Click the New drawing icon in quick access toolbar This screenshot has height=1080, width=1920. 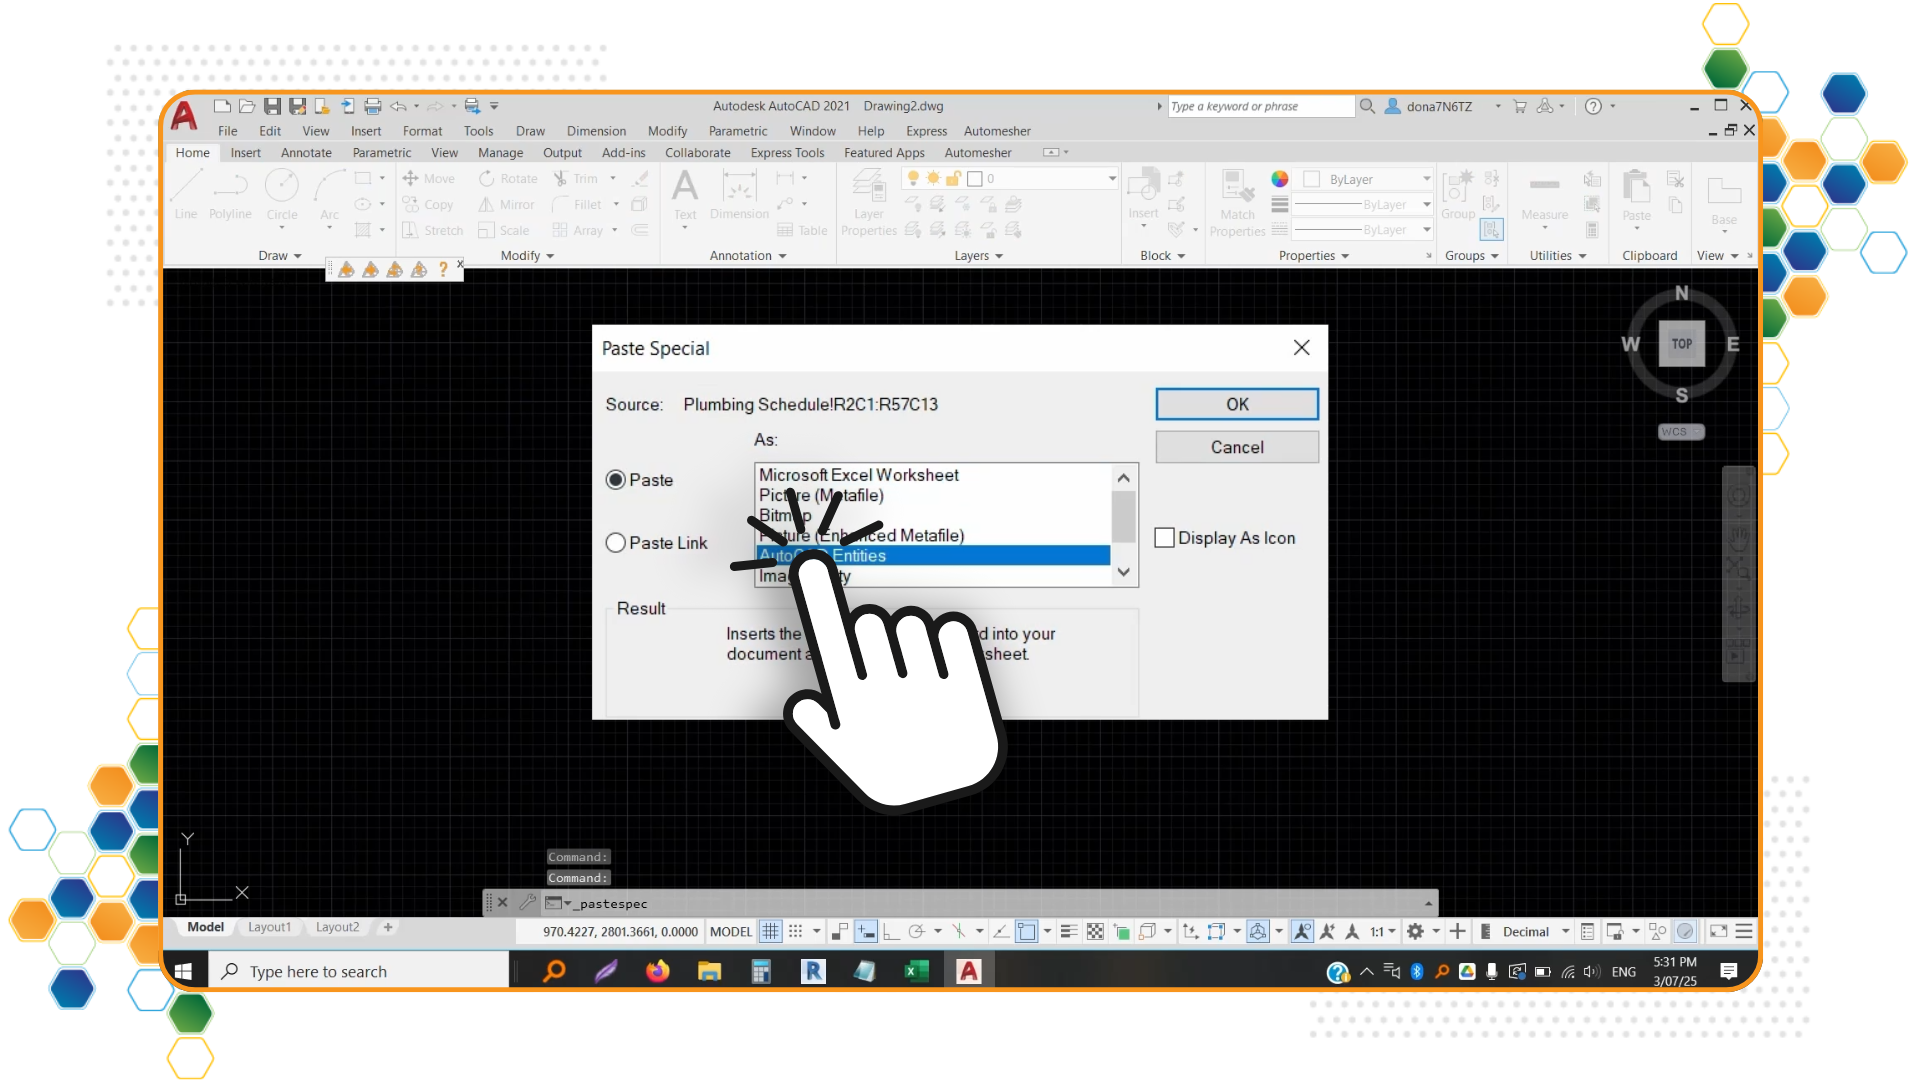(222, 106)
